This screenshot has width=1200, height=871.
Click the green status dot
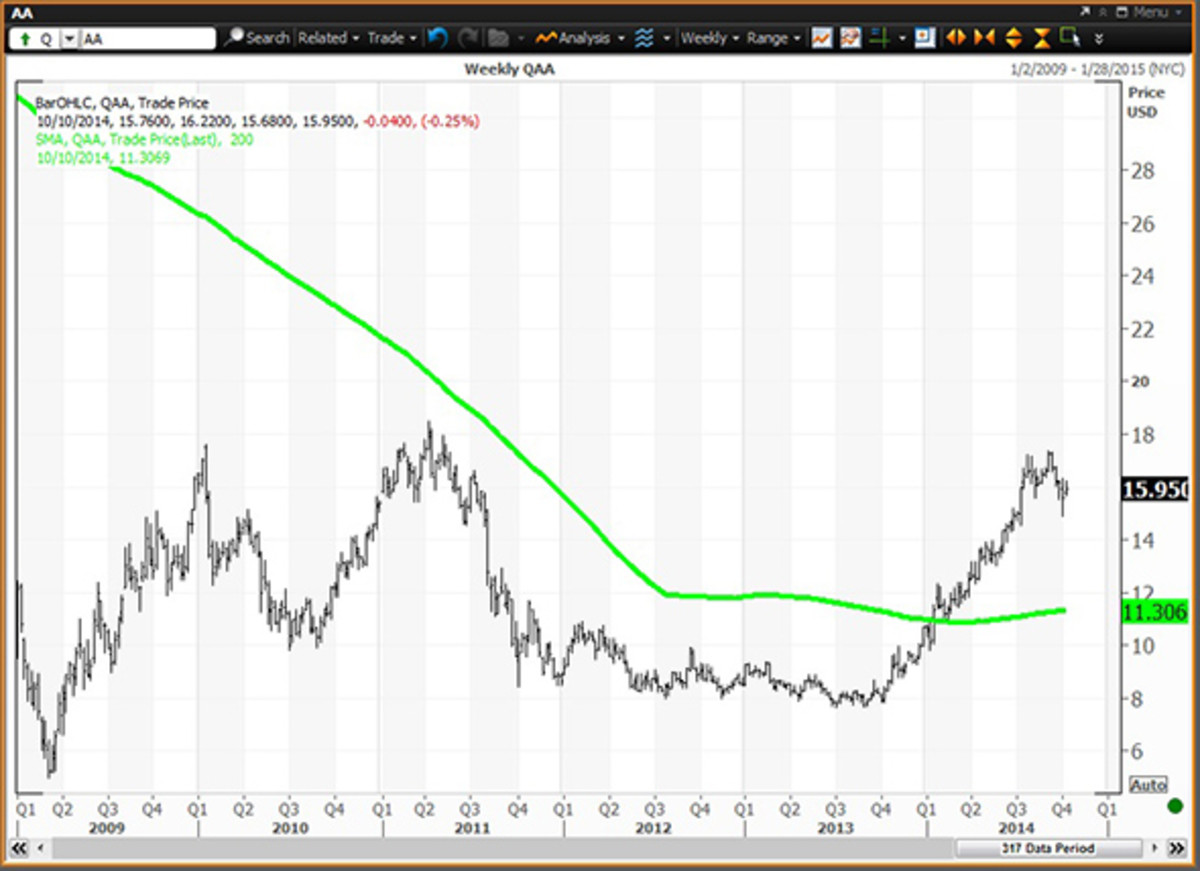1174,805
